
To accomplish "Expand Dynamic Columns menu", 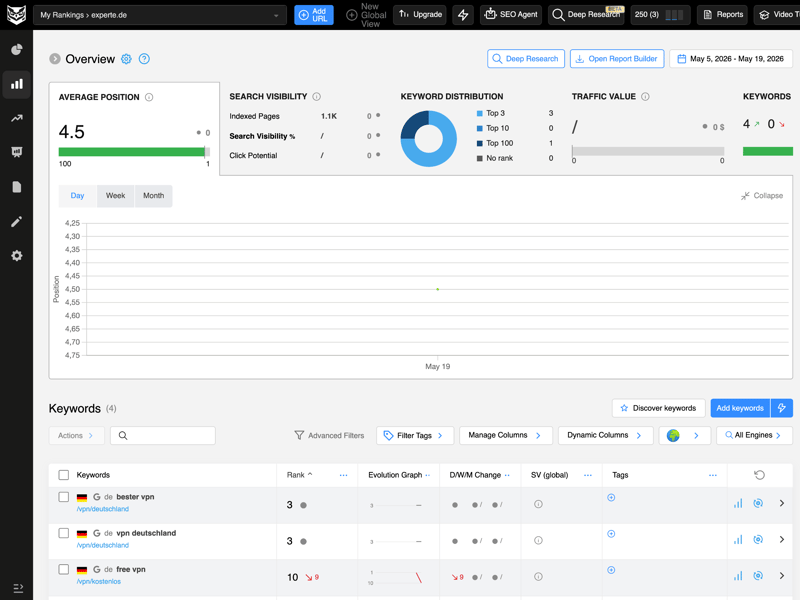I will pos(605,435).
